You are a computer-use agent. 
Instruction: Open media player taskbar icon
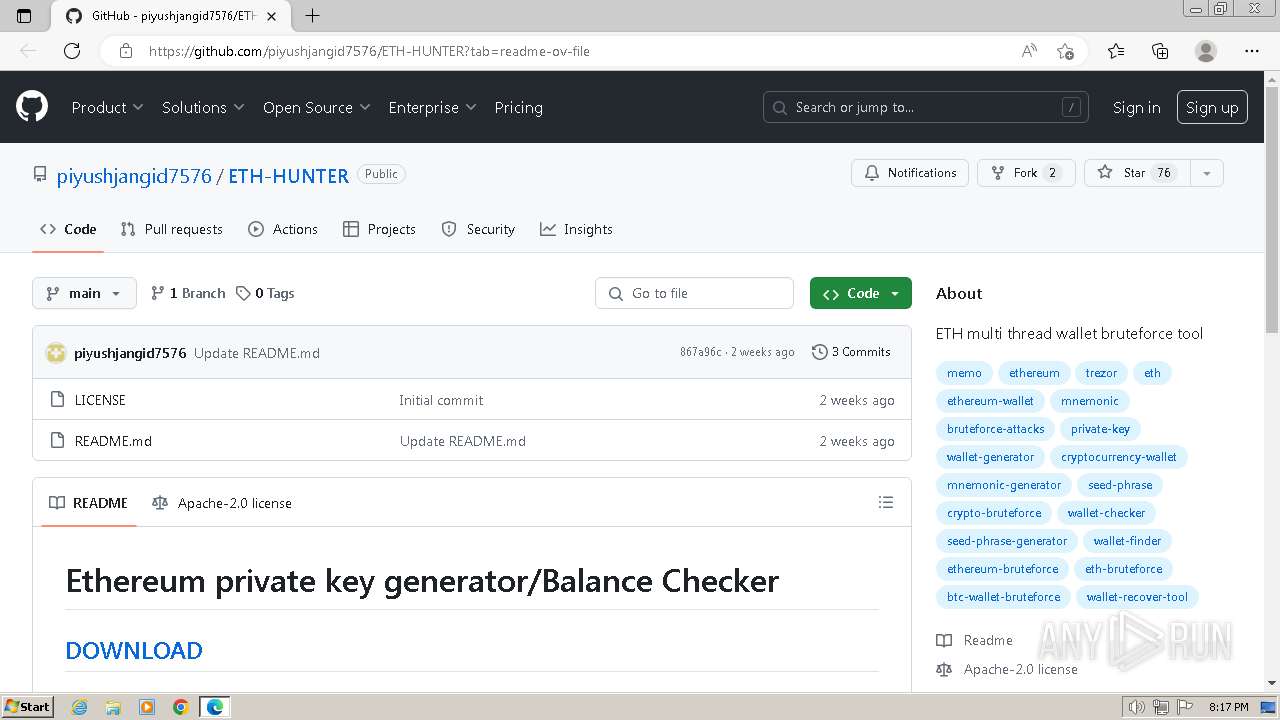tap(147, 707)
